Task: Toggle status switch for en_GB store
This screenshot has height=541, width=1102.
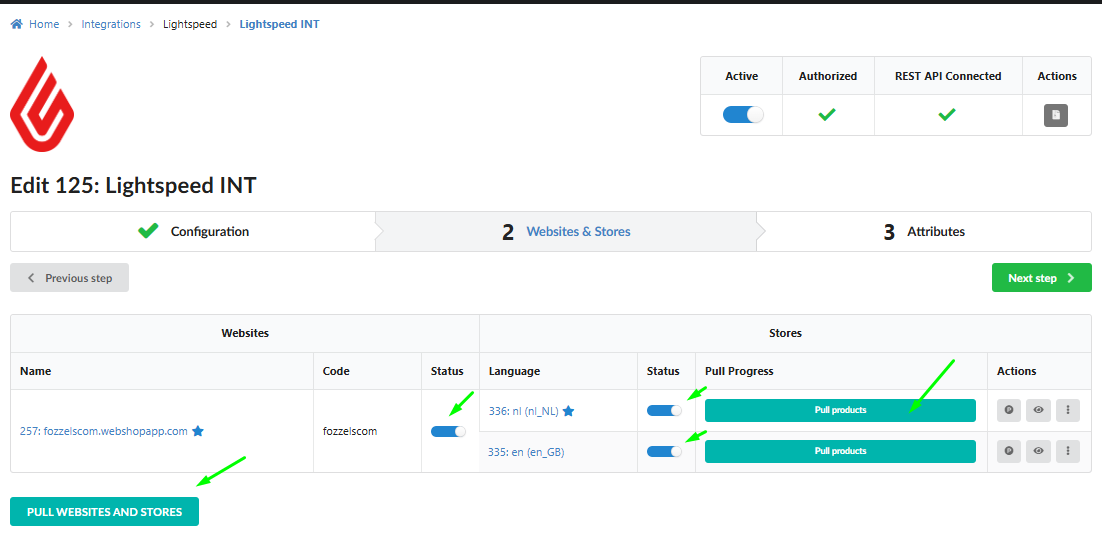Action: (x=664, y=451)
